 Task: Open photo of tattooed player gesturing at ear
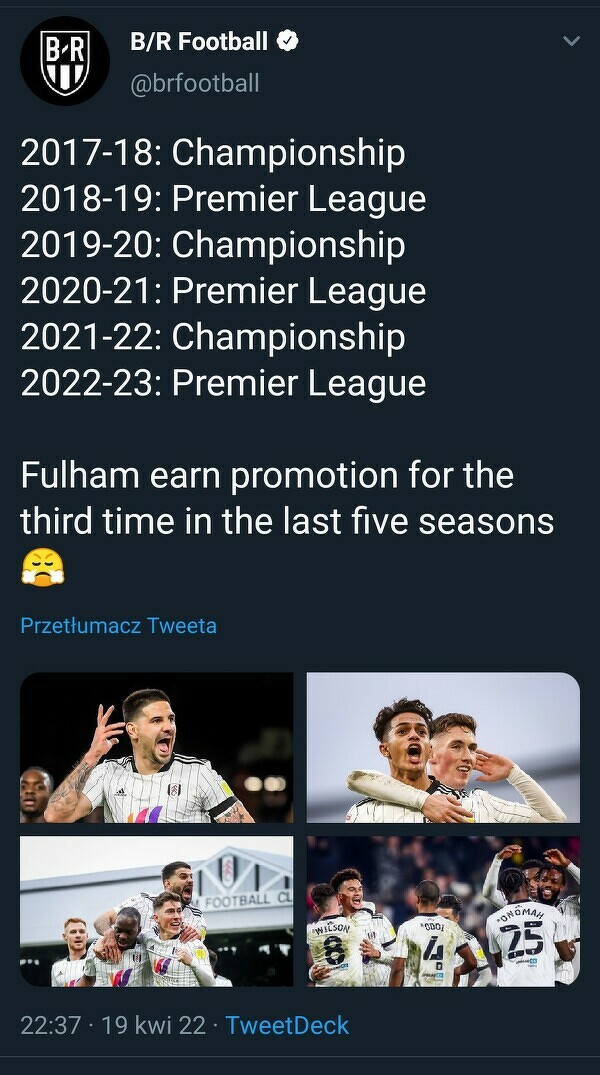click(x=157, y=747)
